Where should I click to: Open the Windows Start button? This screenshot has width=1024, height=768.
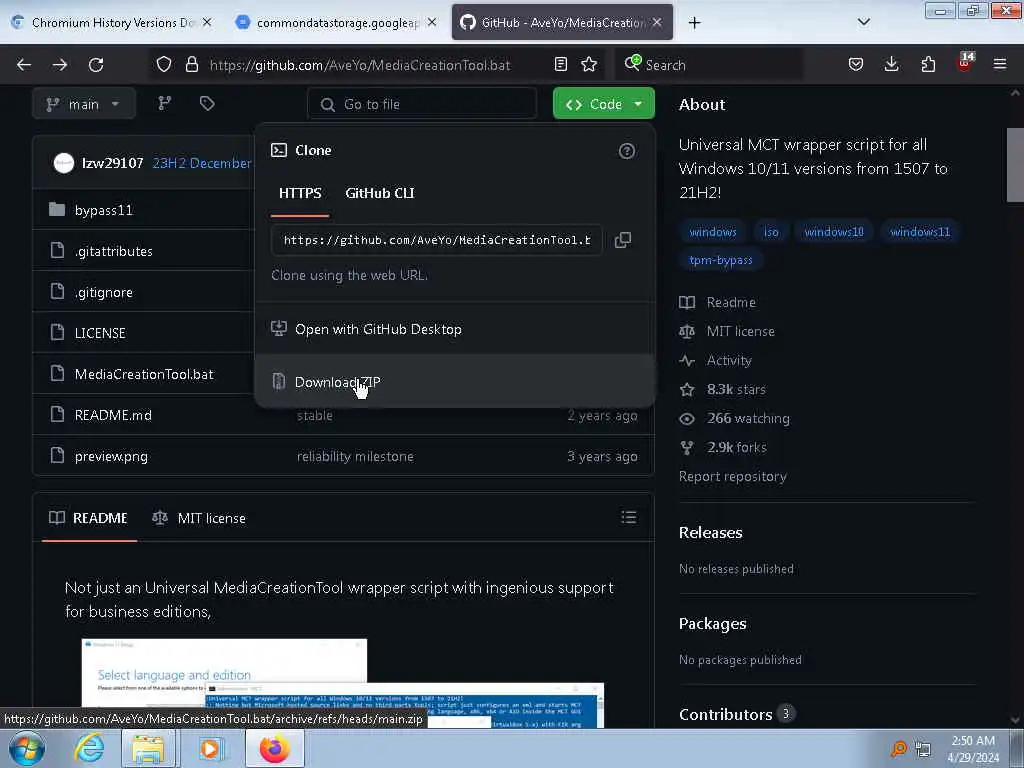tap(27, 748)
